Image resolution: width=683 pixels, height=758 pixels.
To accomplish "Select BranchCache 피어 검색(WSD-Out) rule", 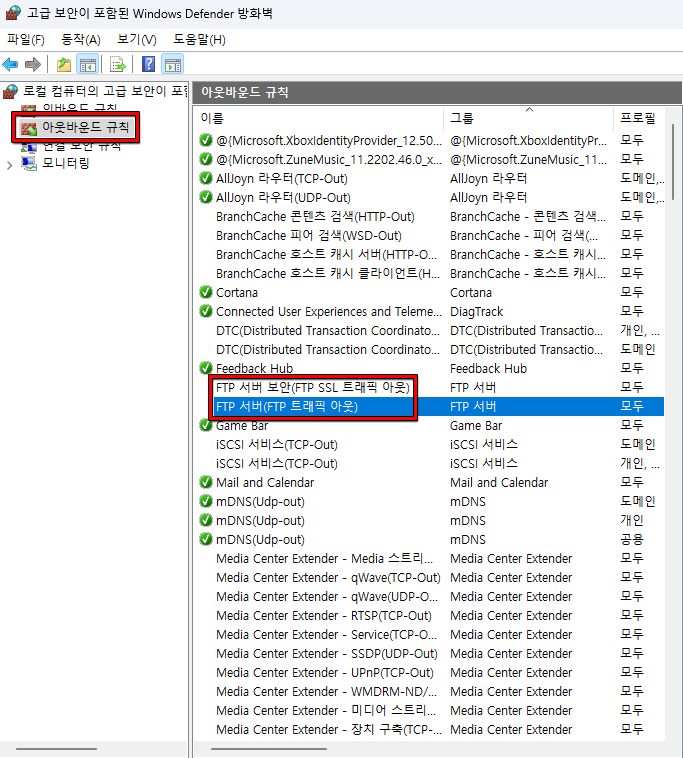I will 309,235.
